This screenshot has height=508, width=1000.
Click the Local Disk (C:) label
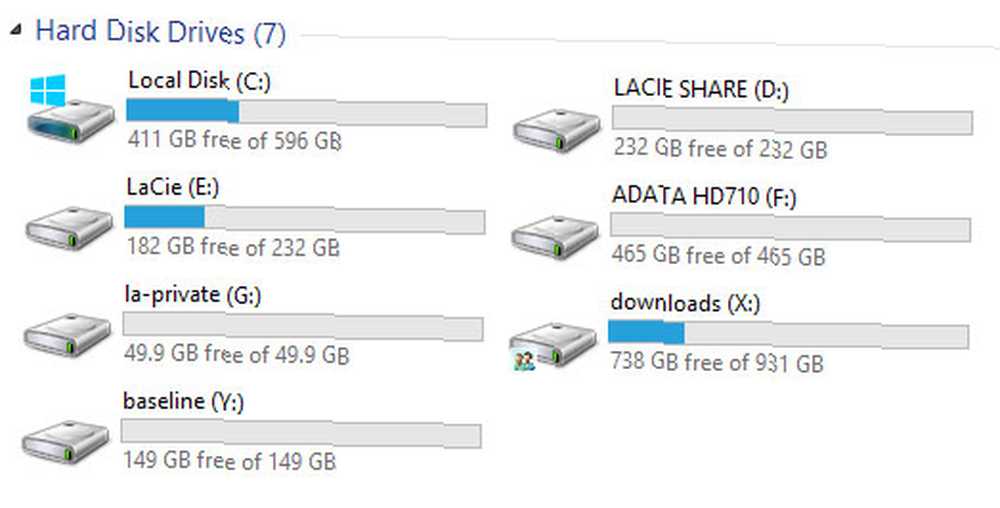tap(199, 81)
